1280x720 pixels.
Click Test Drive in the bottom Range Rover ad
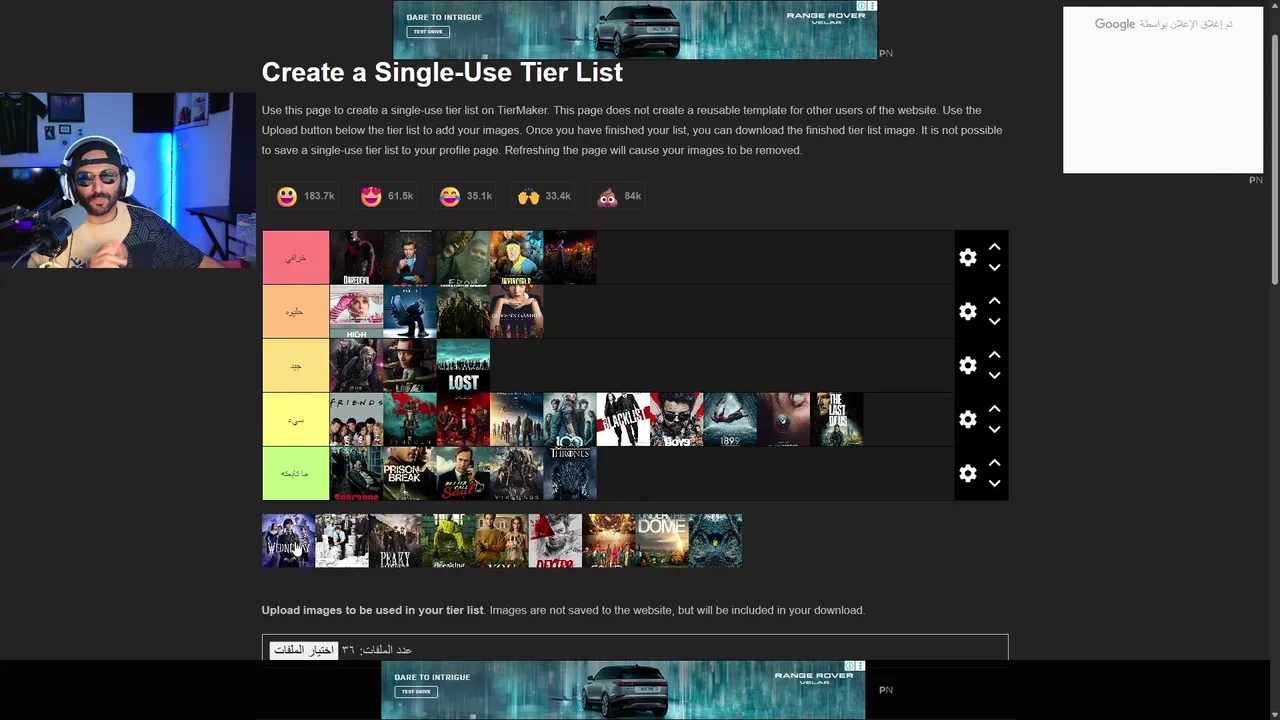416,692
